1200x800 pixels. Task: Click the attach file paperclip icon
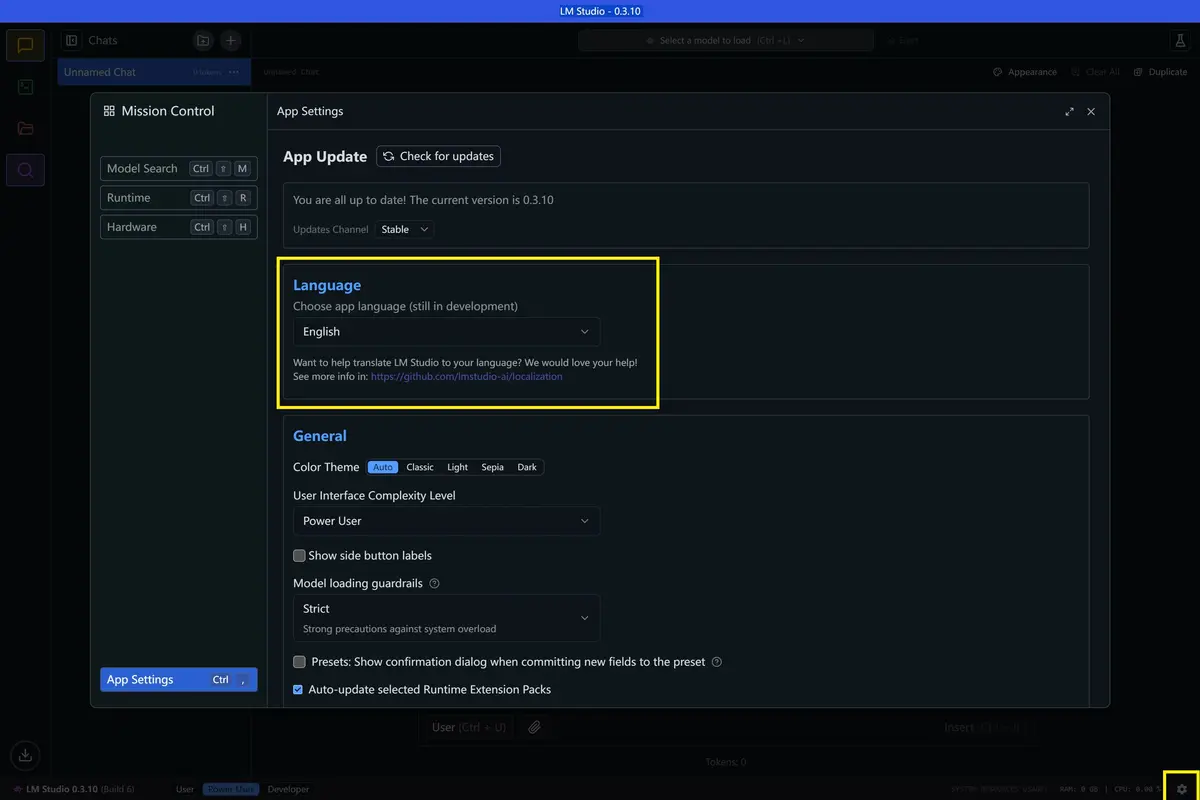[x=535, y=728]
